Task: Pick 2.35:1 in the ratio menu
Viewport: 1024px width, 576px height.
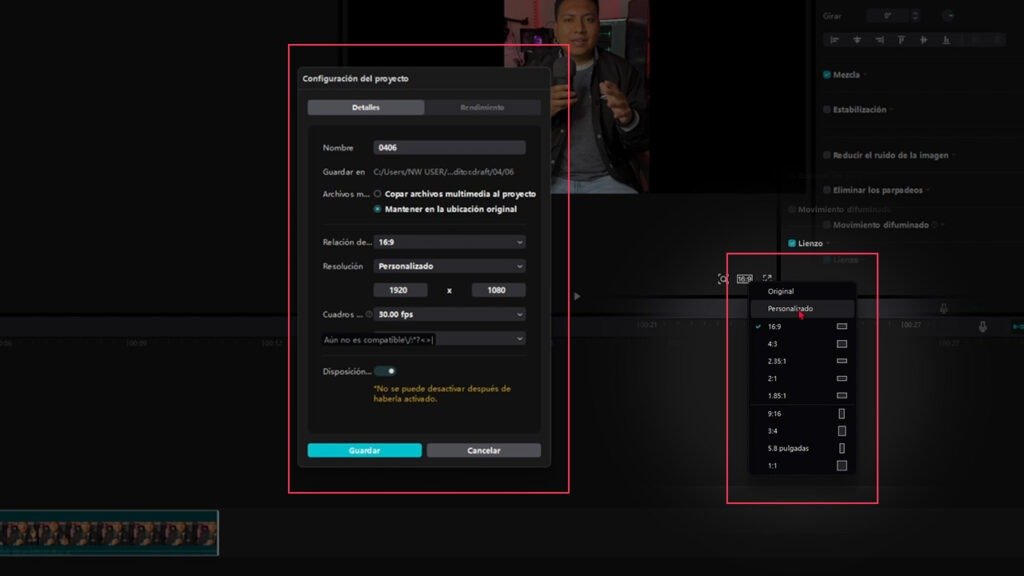Action: pos(802,360)
